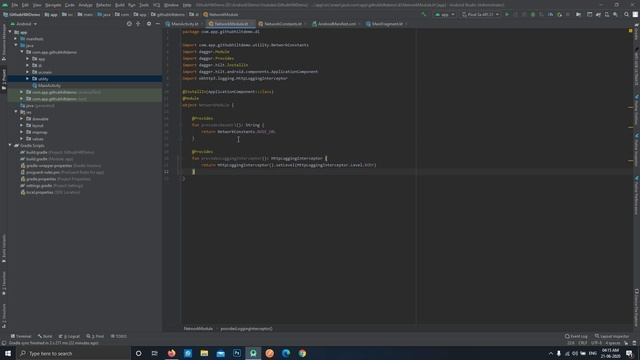Open the Windows notification center
Viewport: 640px width, 360px height.
tap(629, 353)
